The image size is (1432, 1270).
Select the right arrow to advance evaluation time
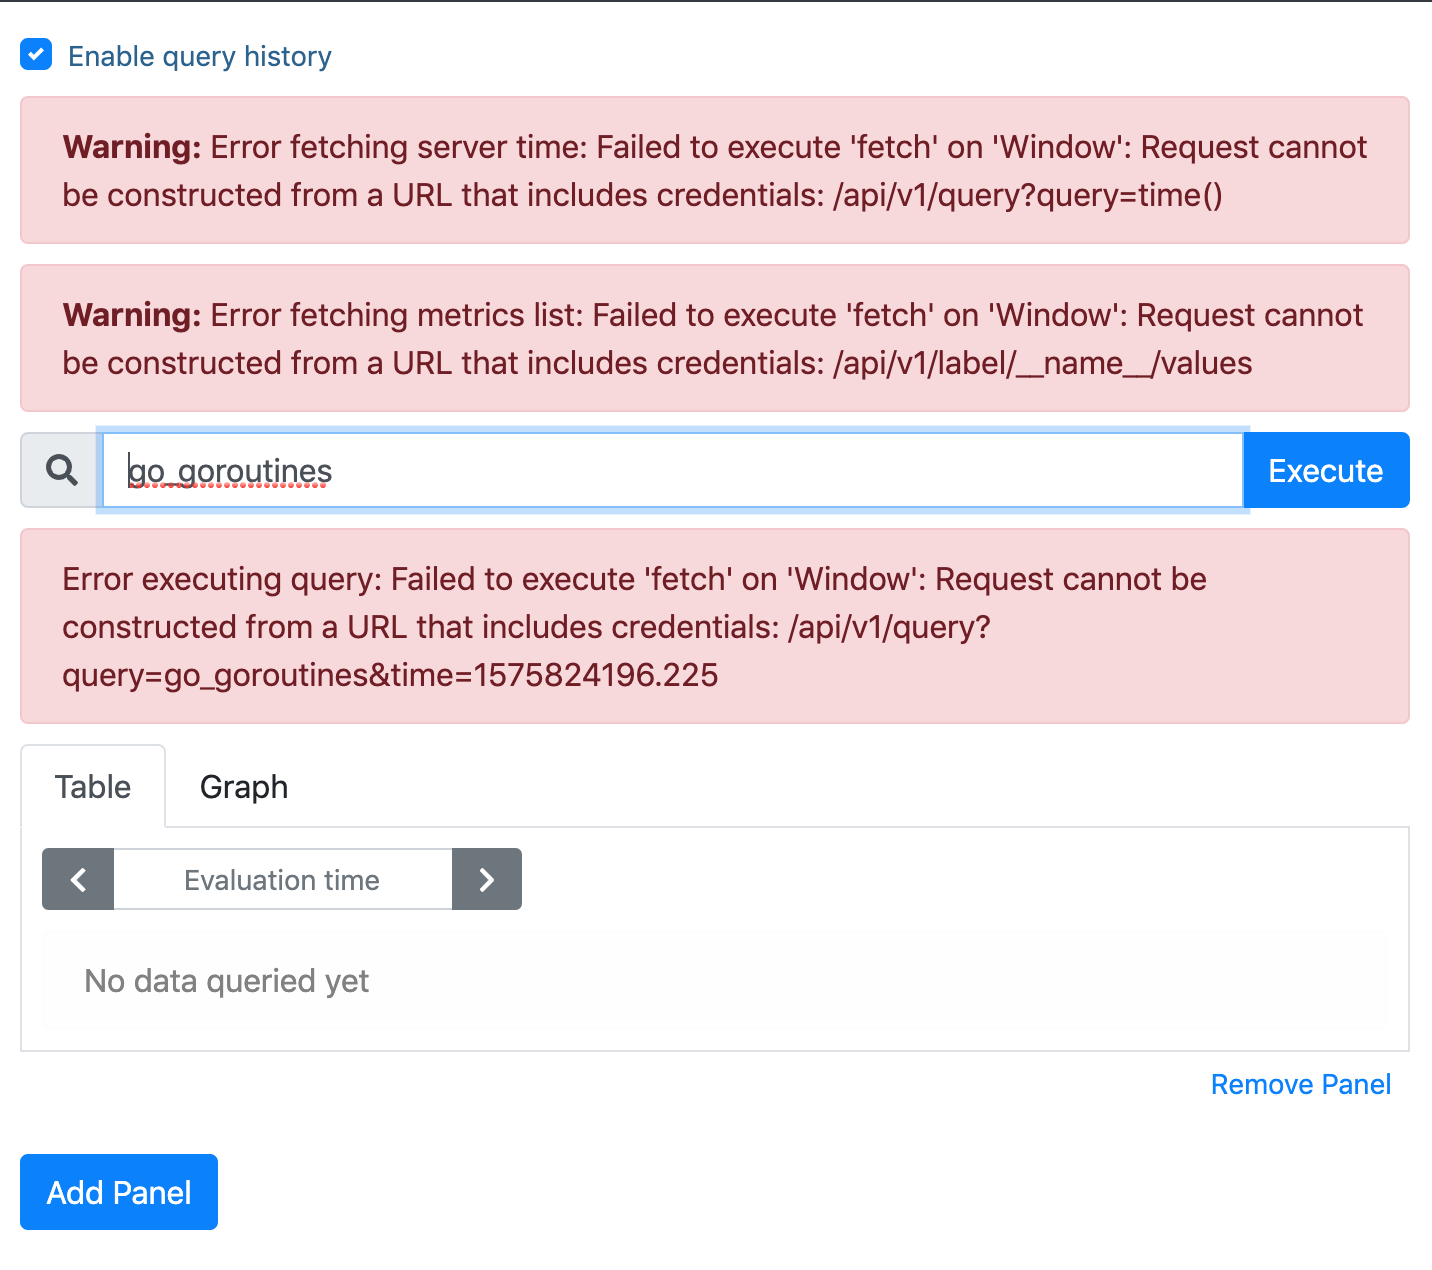tap(487, 879)
